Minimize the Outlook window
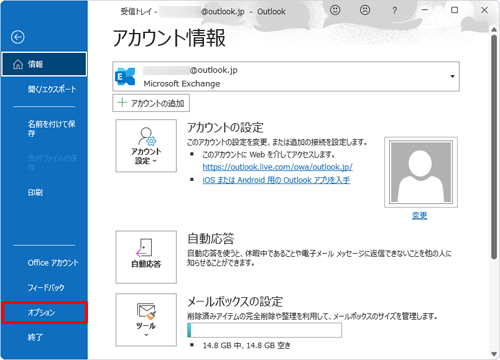 (425, 10)
